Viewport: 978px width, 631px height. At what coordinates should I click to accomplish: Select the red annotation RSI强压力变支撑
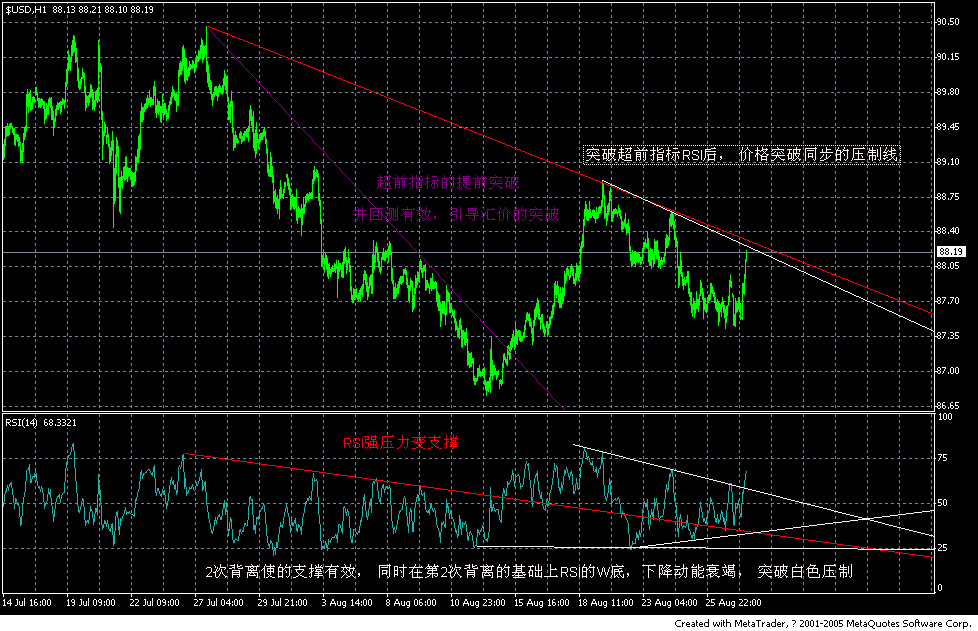[401, 443]
